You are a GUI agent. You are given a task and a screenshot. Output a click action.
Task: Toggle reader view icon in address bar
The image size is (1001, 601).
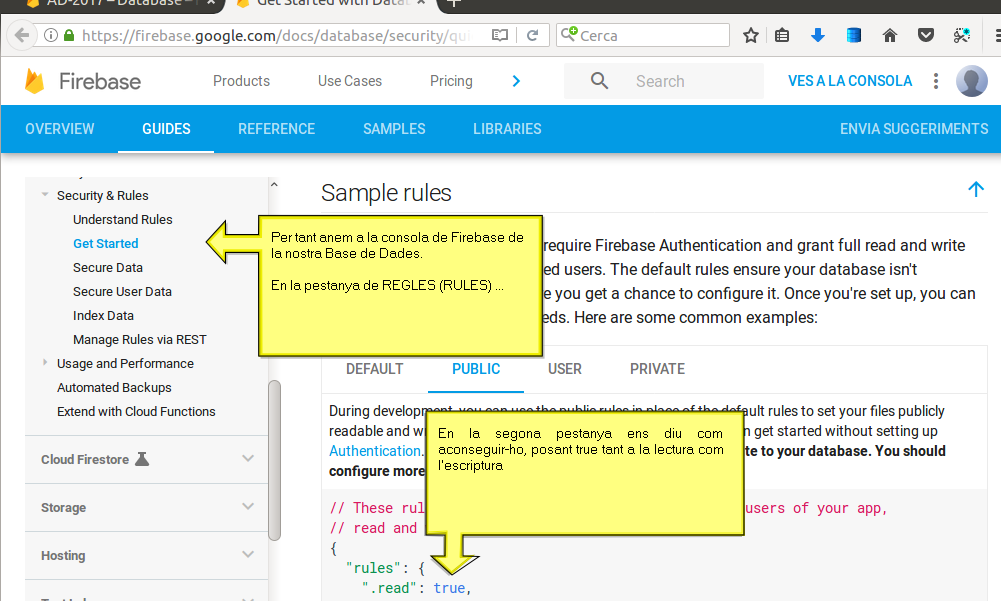(x=500, y=35)
